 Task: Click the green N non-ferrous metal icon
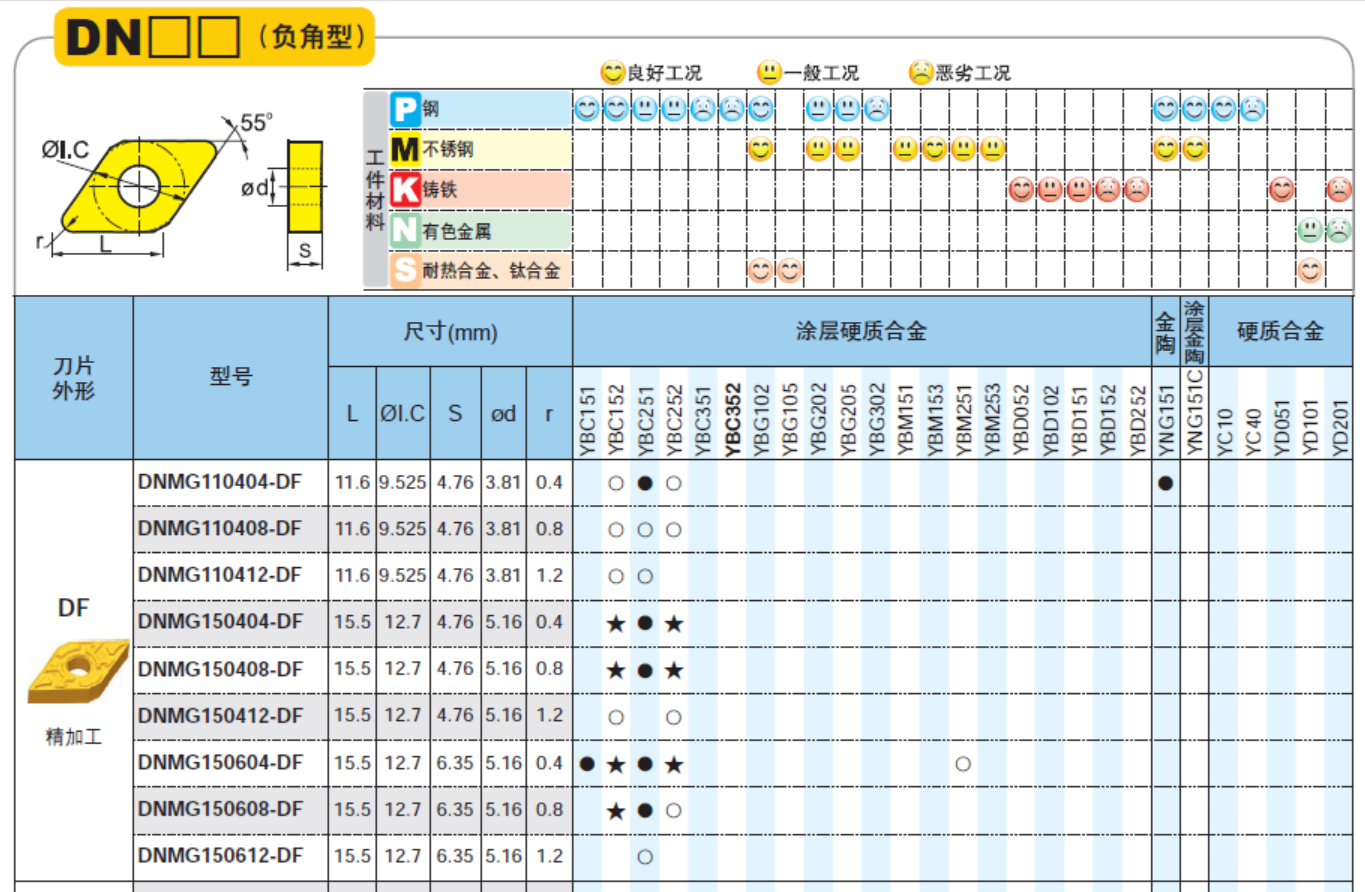(x=405, y=231)
